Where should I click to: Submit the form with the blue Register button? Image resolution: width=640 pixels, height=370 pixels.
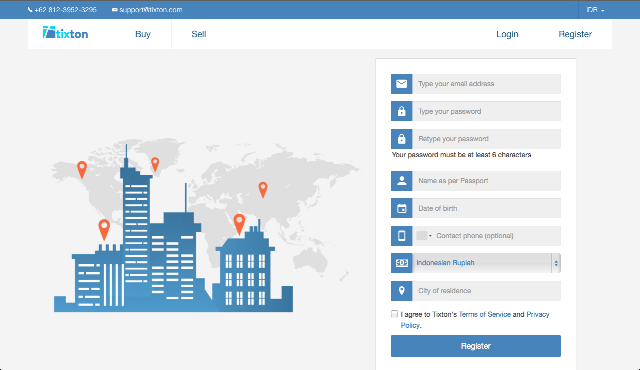tap(476, 346)
